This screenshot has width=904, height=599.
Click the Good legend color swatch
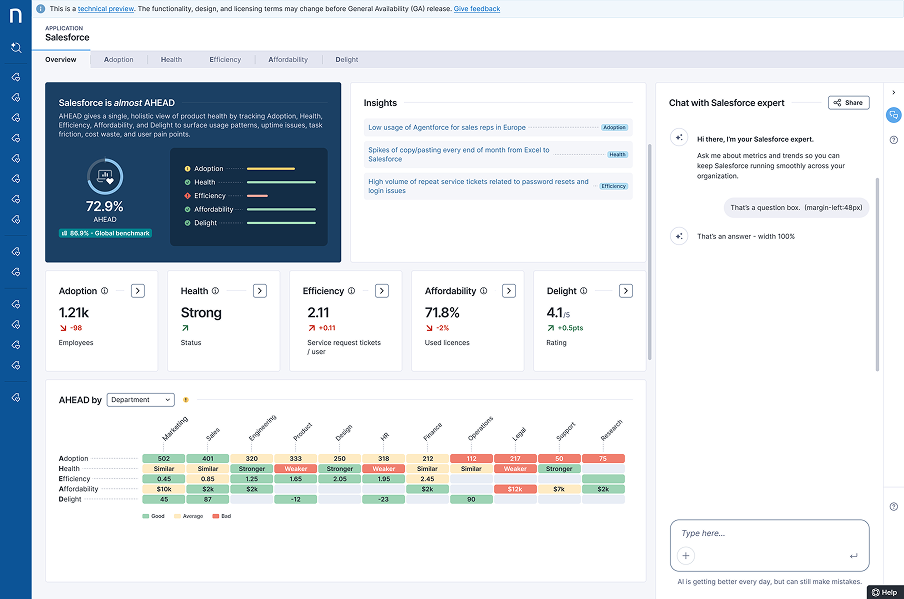[146, 516]
